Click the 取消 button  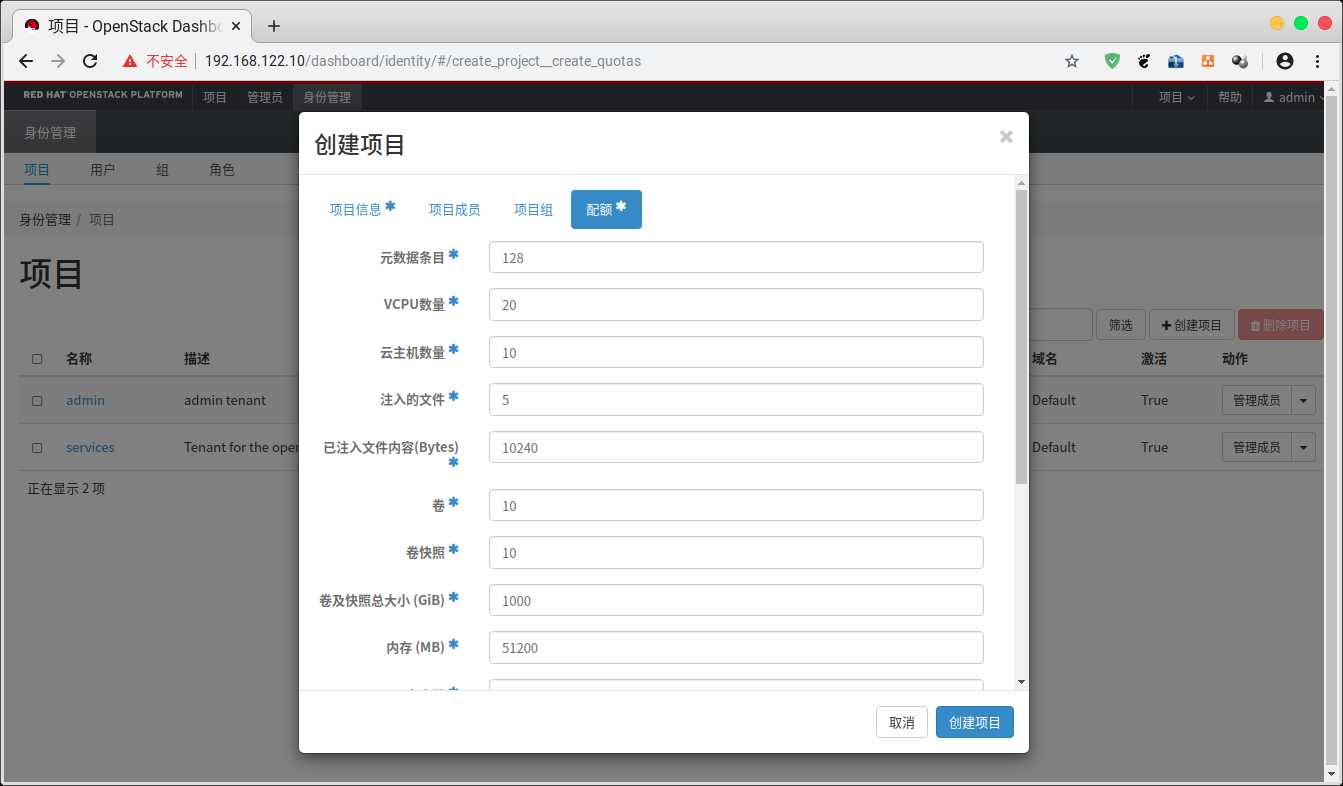(x=902, y=722)
